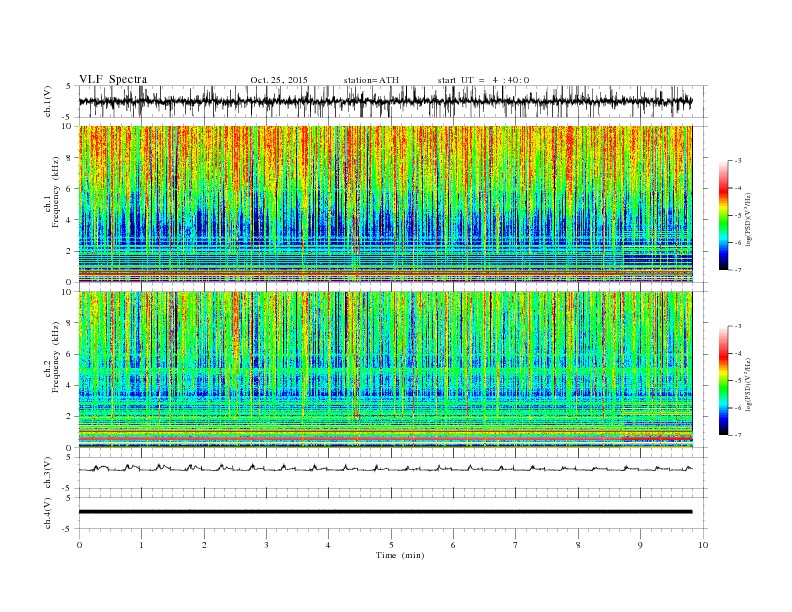The width and height of the screenshot is (792, 612).
Task: Click the "ch.1(V)" waveform axis label
Action: click(x=48, y=101)
